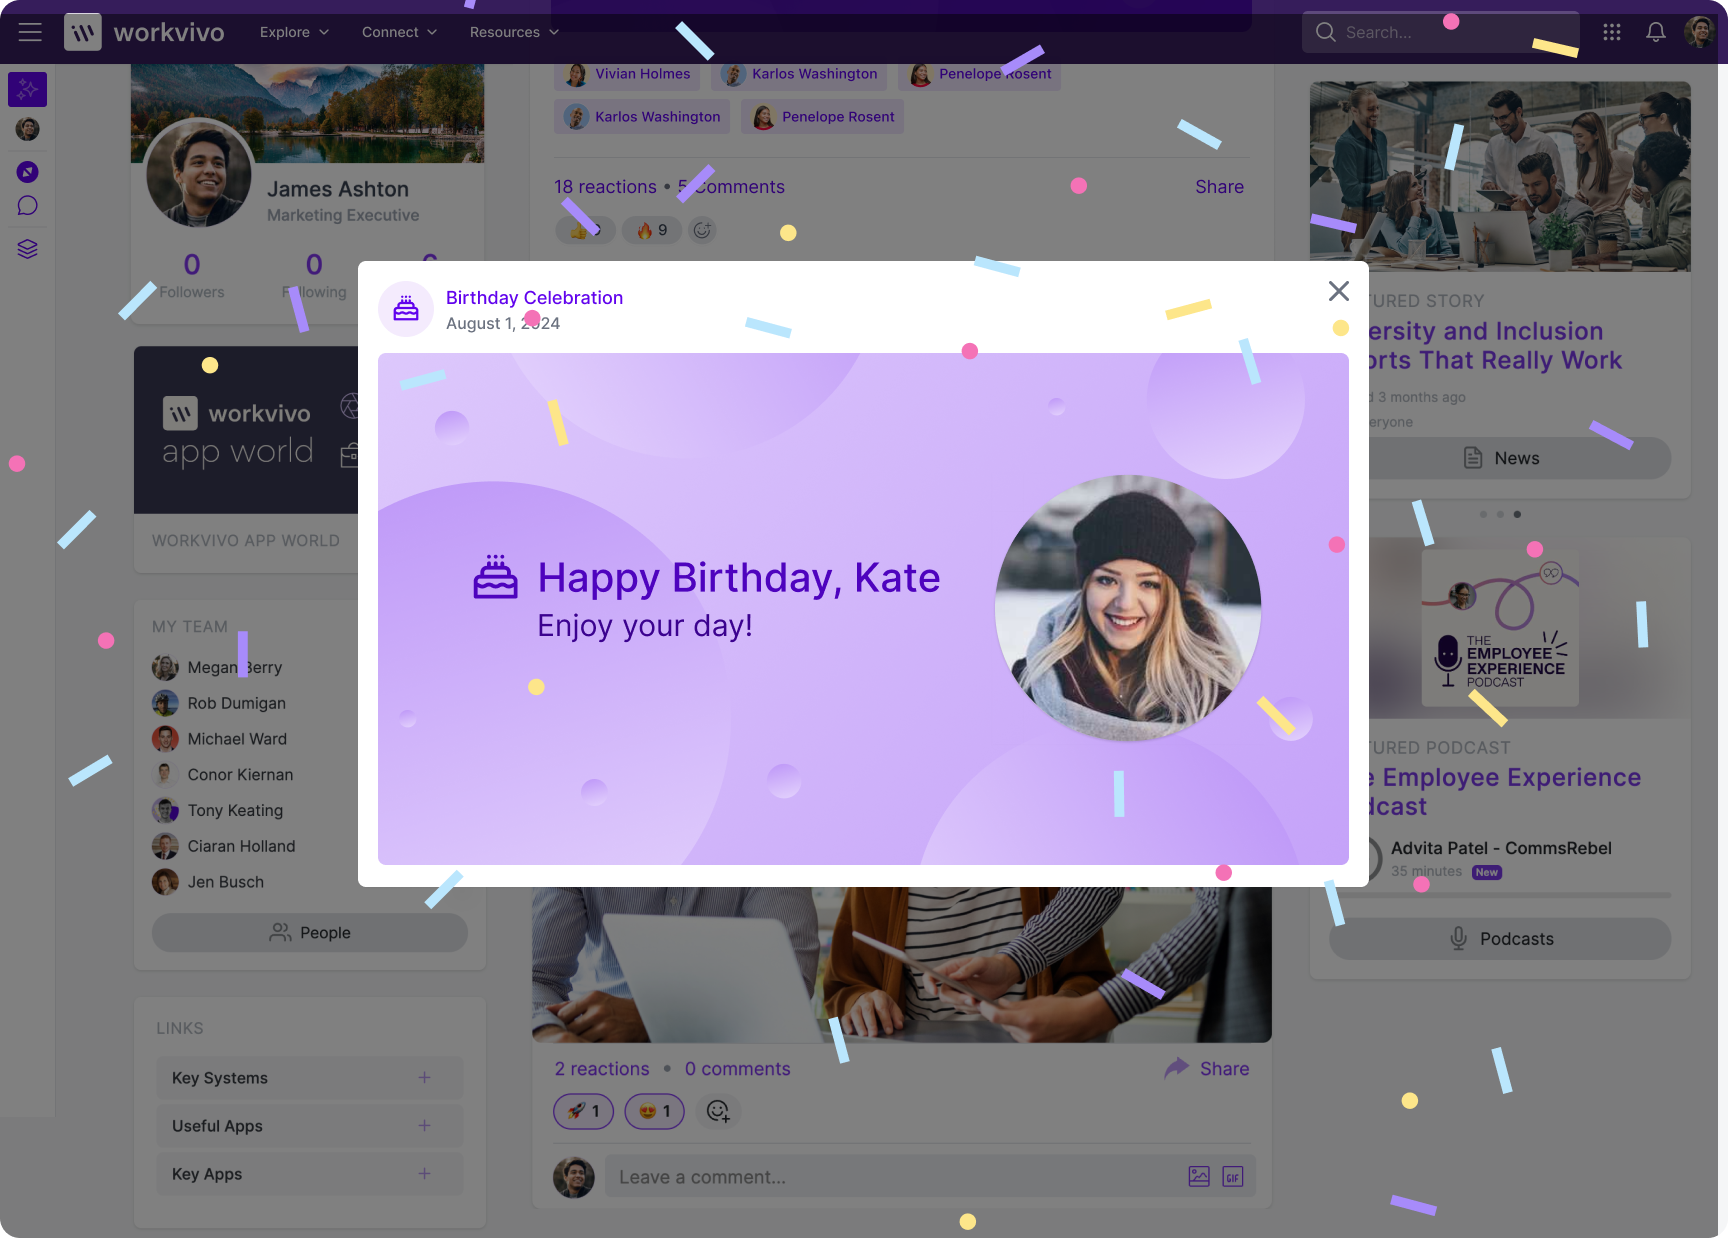Open the News button

coord(1500,458)
